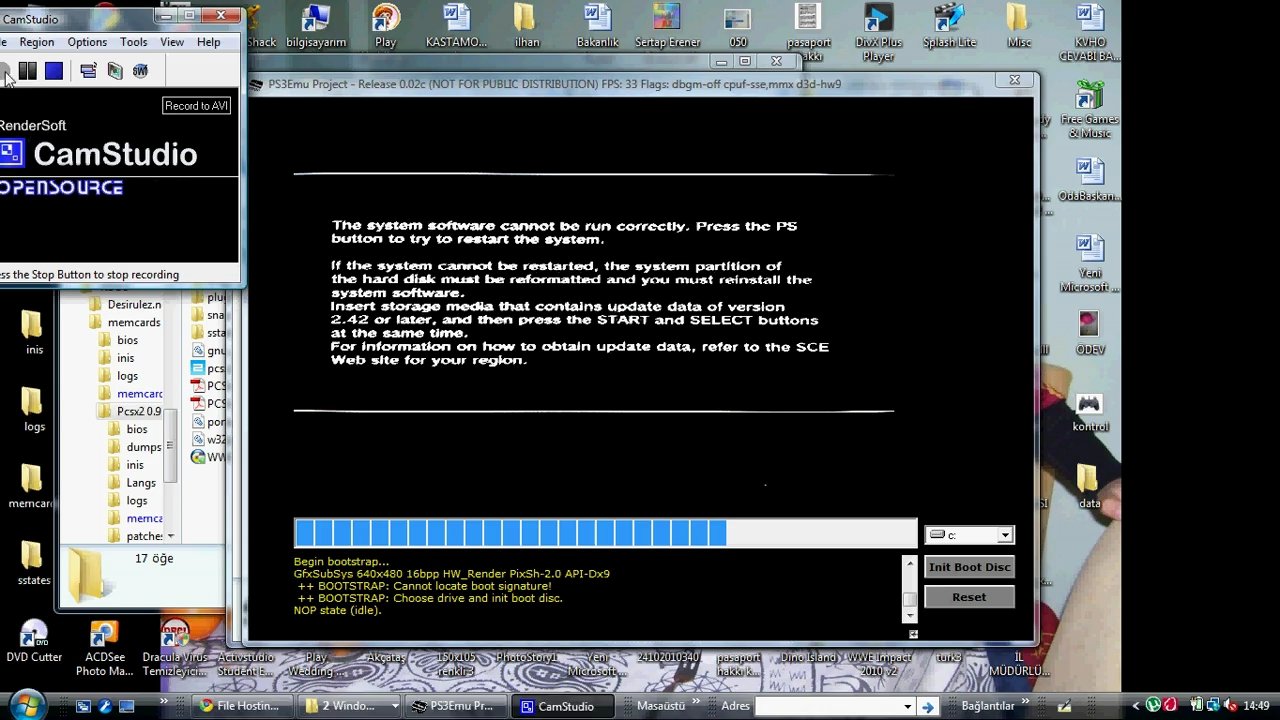Select Free Games & Music icon
Screen dimensions: 1280x720
coord(1089,110)
